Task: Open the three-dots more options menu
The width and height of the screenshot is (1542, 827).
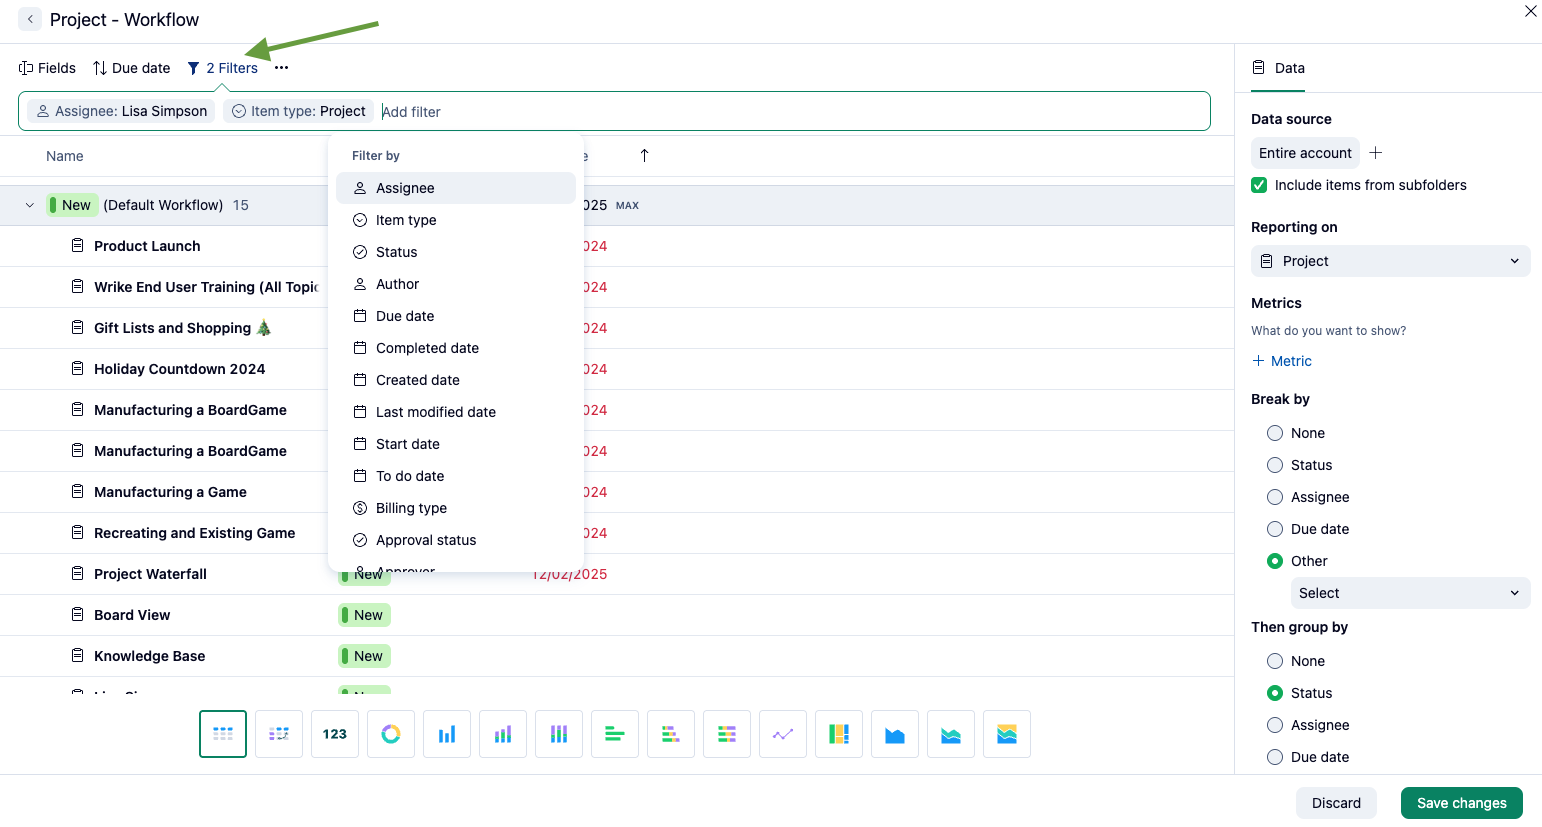Action: point(282,68)
